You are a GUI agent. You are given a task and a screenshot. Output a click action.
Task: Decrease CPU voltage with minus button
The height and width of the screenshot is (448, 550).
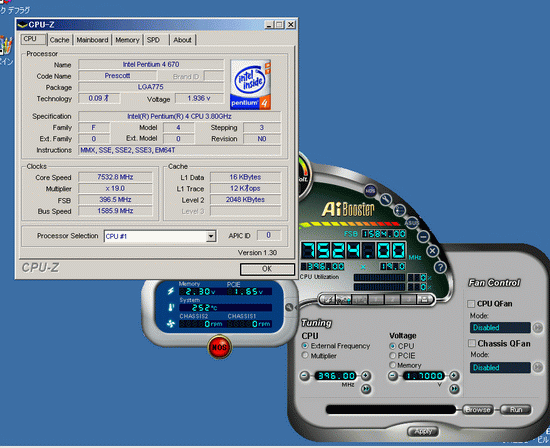coord(393,376)
